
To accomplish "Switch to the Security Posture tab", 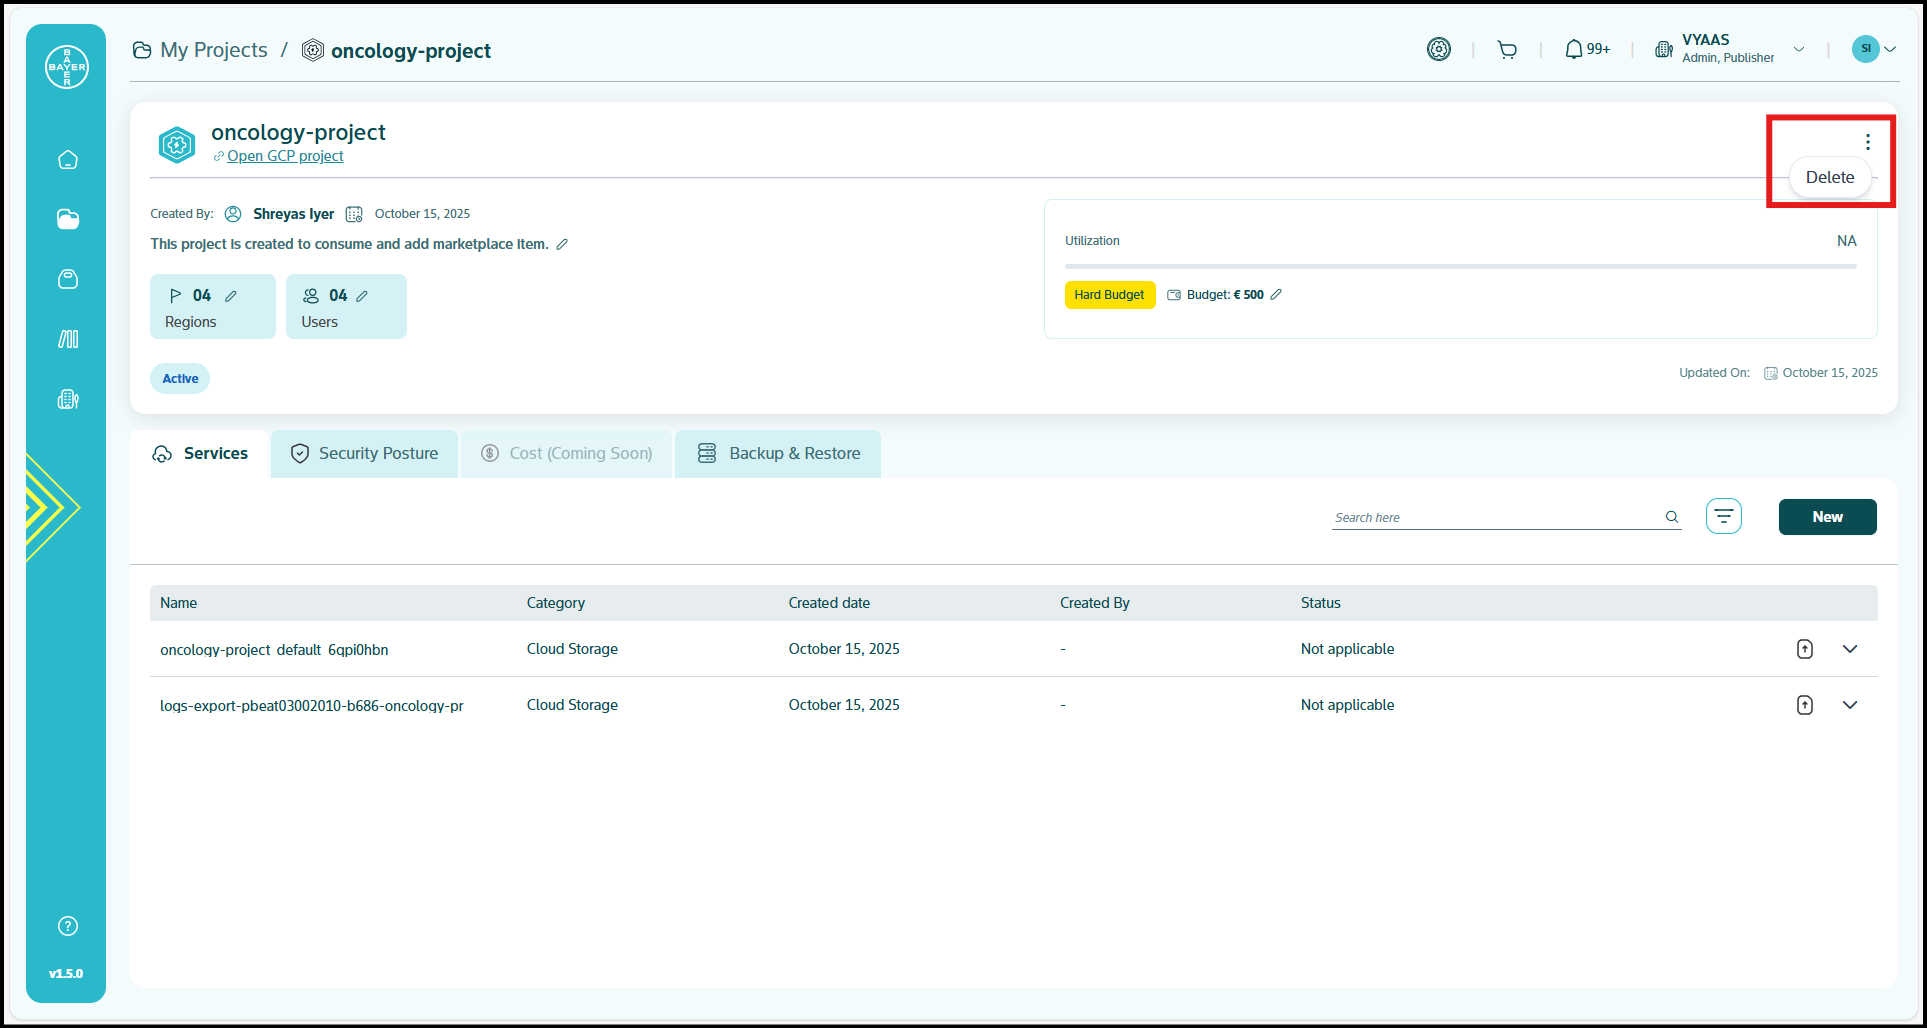I will 365,454.
